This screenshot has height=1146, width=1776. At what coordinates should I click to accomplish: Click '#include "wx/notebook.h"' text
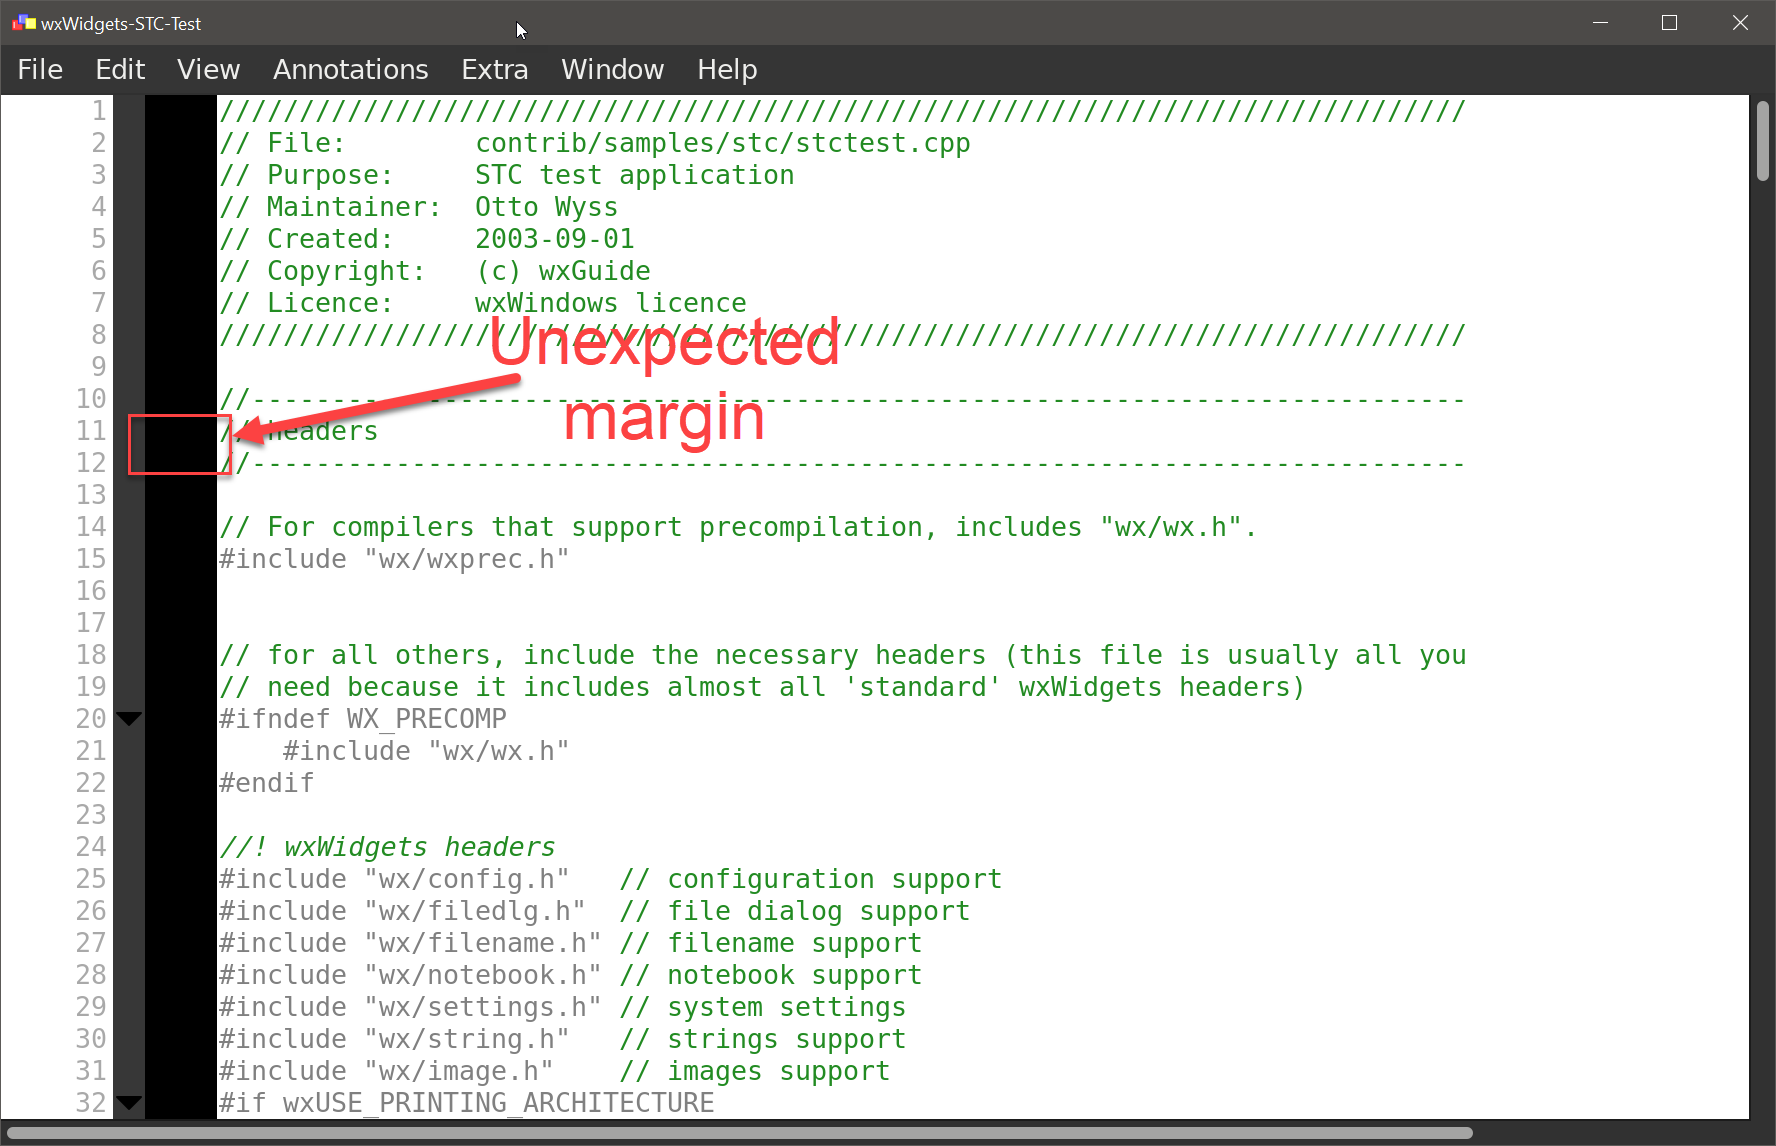(410, 975)
